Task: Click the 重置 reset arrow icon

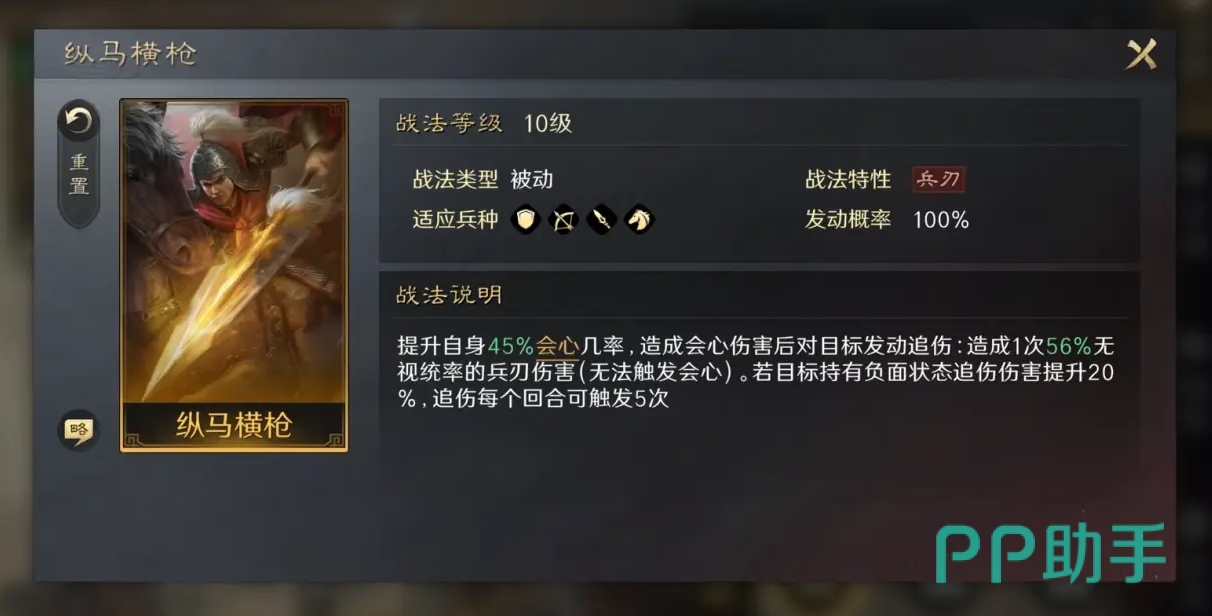Action: click(78, 122)
